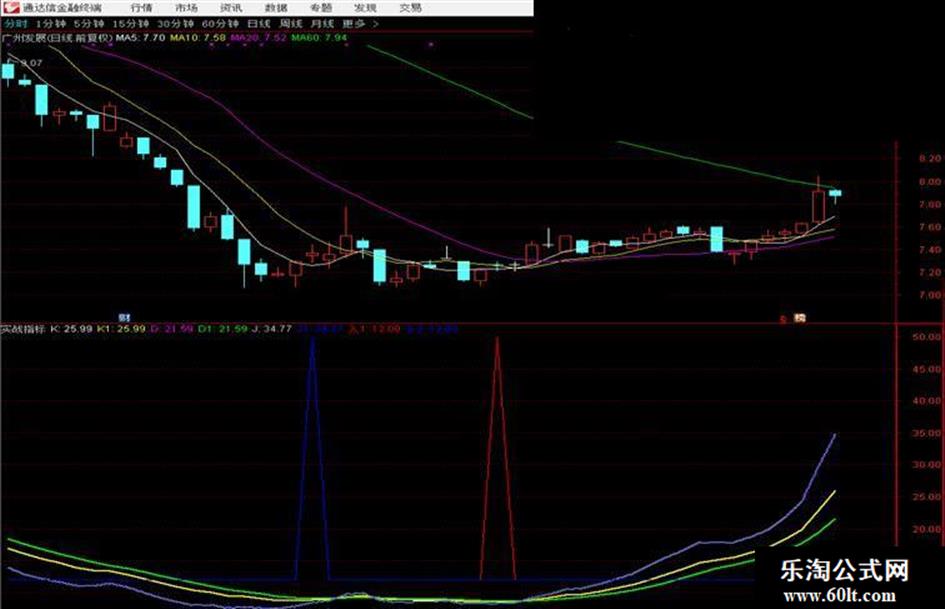Click the MA20: 7.52 label
Viewport: 945px width, 609px height.
click(x=259, y=37)
